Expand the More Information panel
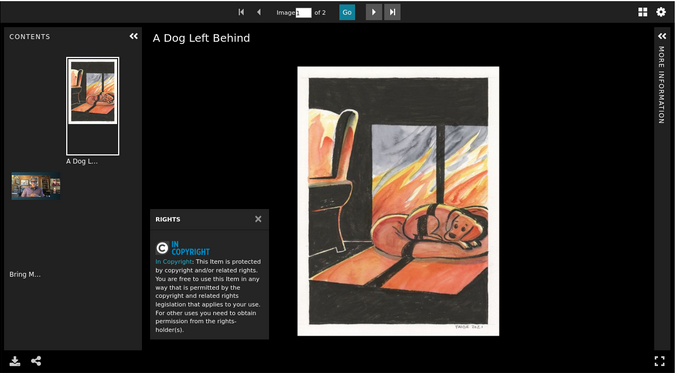Image resolution: width=676 pixels, height=373 pixels. (662, 36)
